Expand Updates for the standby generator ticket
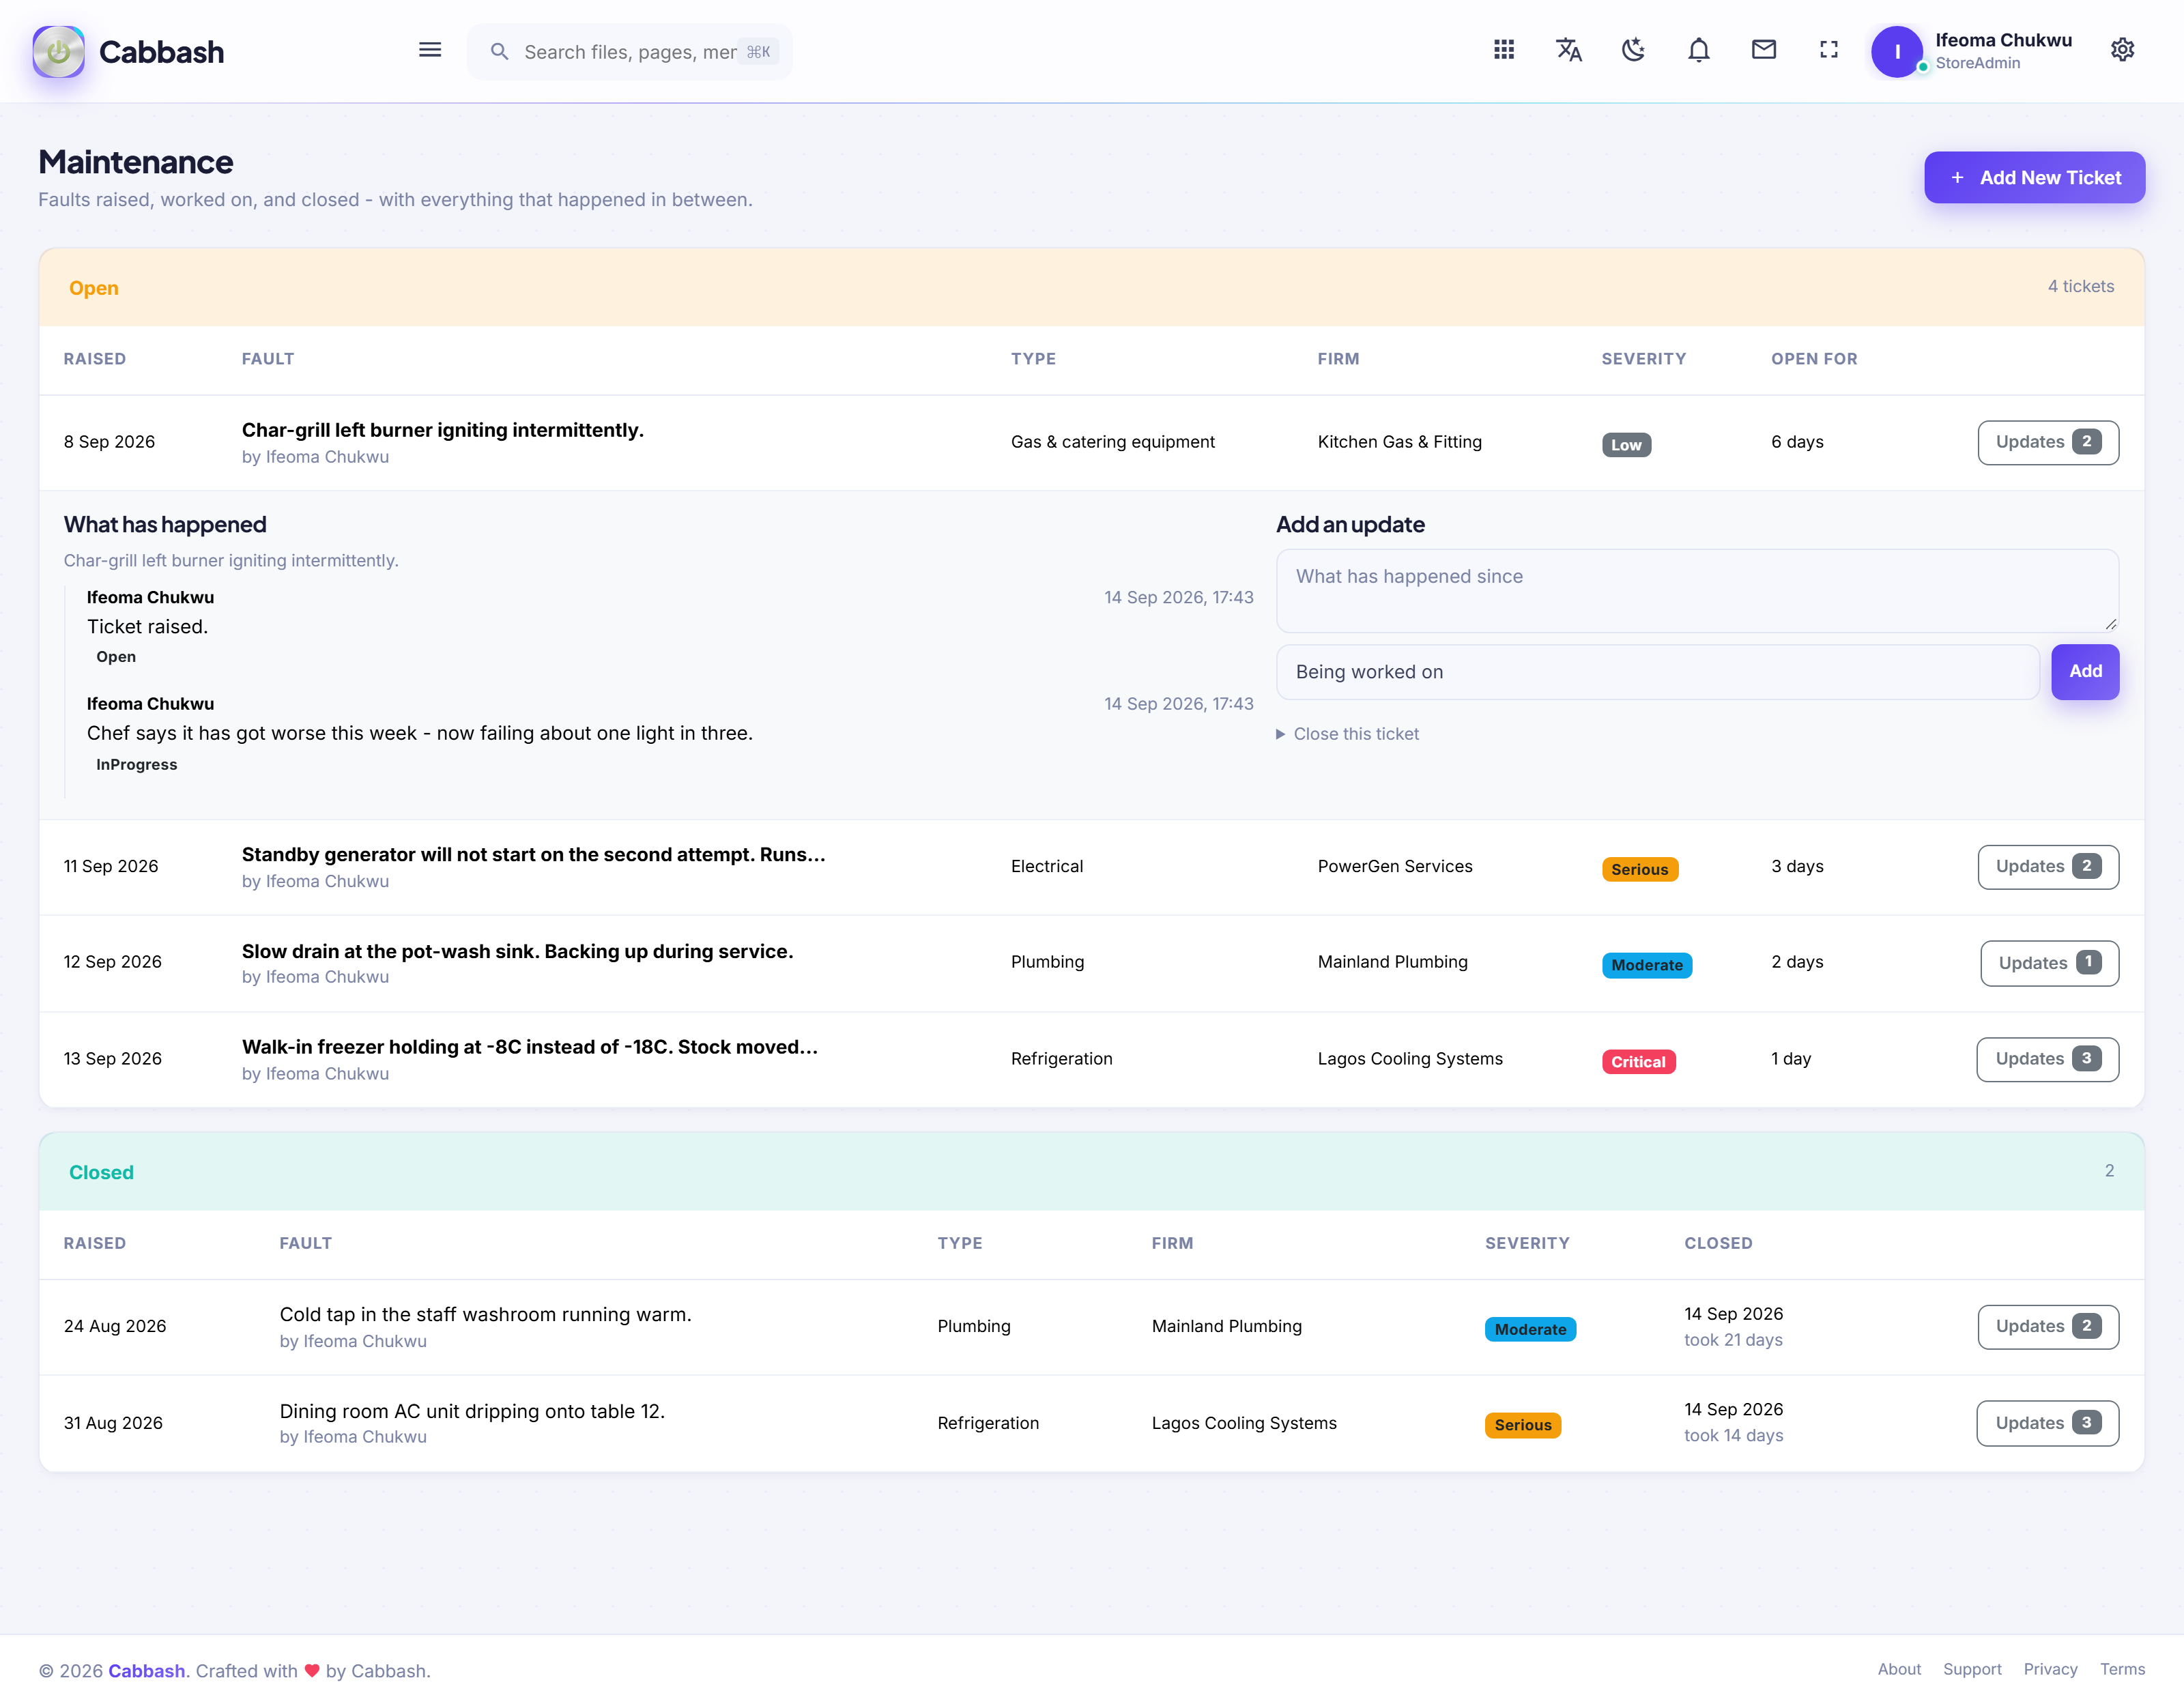The width and height of the screenshot is (2184, 1706). coord(2047,867)
